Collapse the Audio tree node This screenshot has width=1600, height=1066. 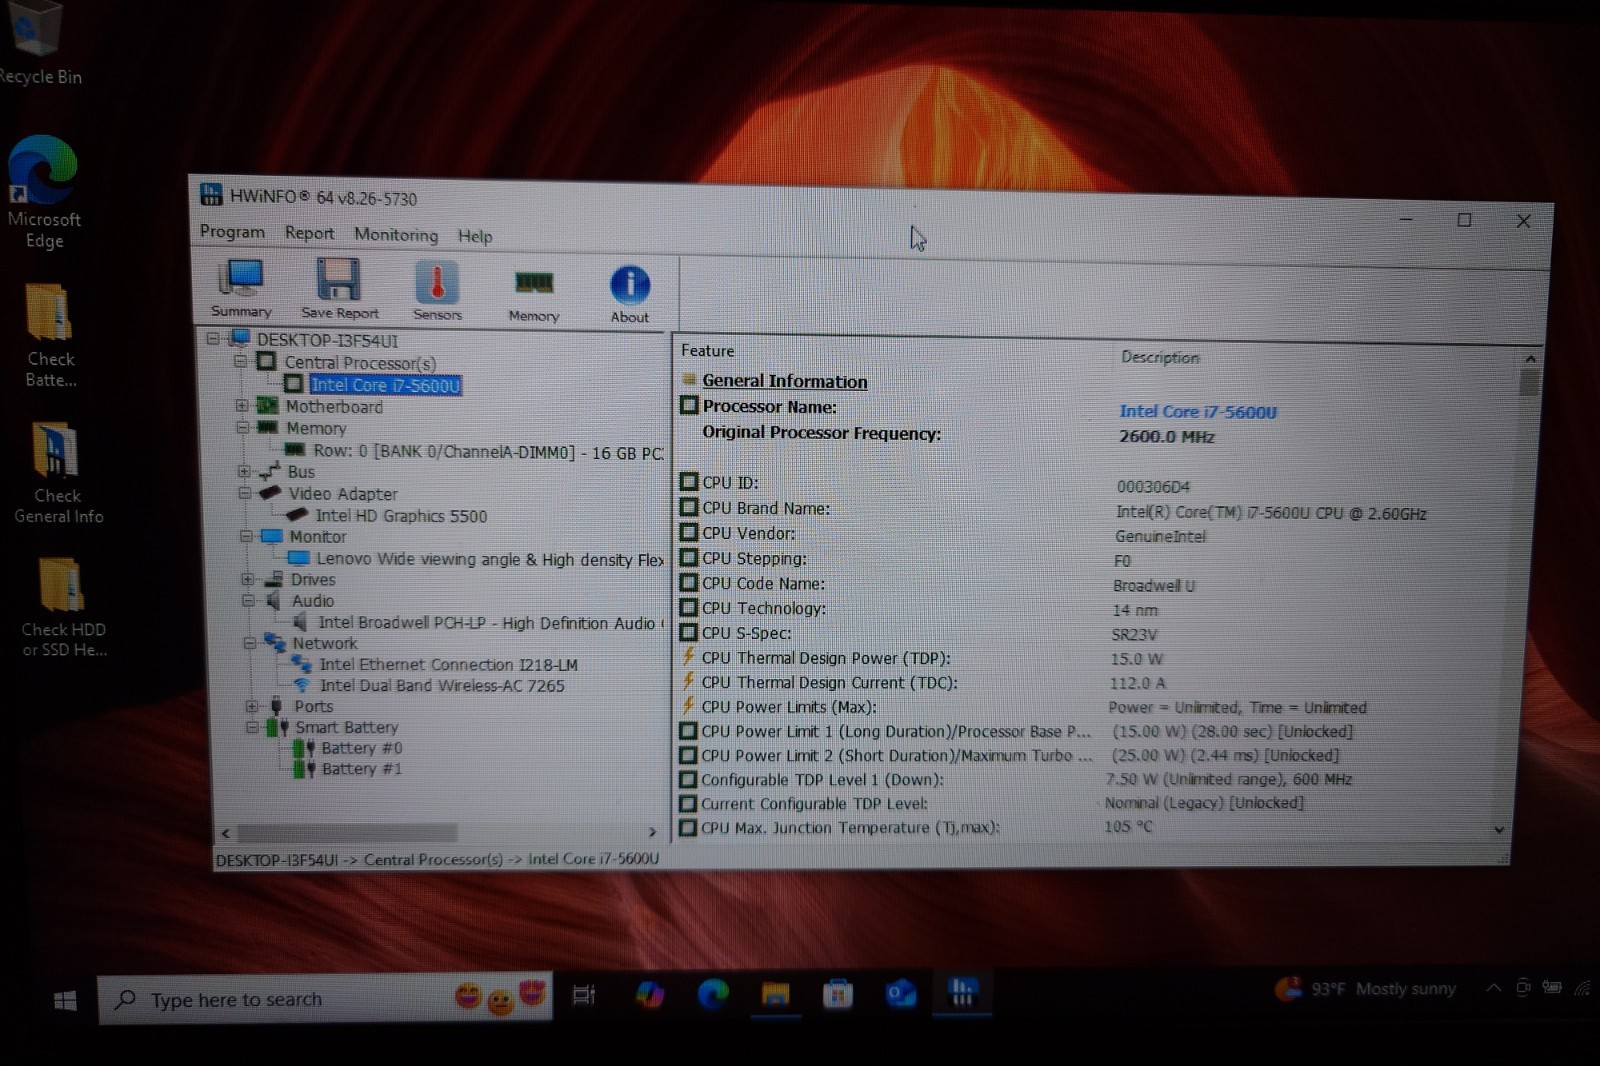tap(247, 600)
